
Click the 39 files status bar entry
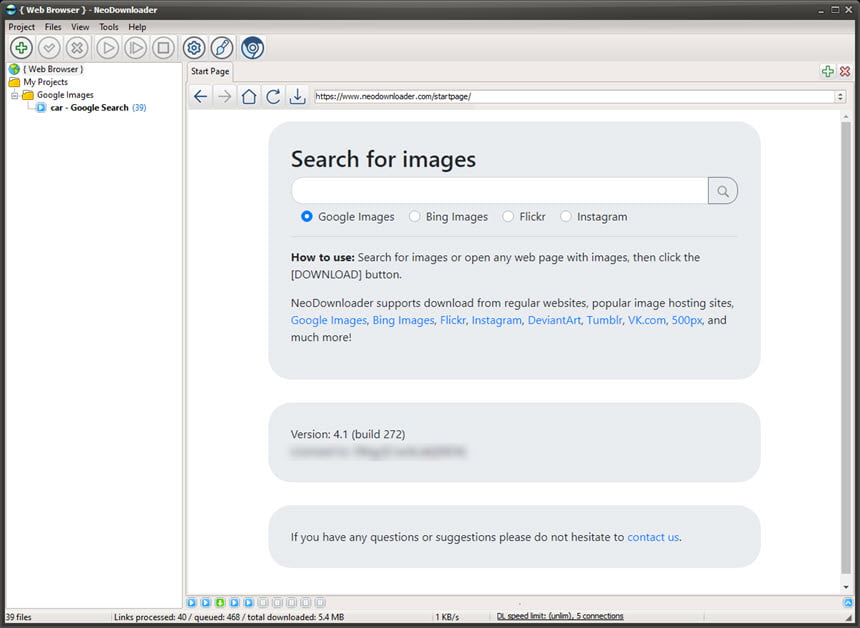point(19,617)
